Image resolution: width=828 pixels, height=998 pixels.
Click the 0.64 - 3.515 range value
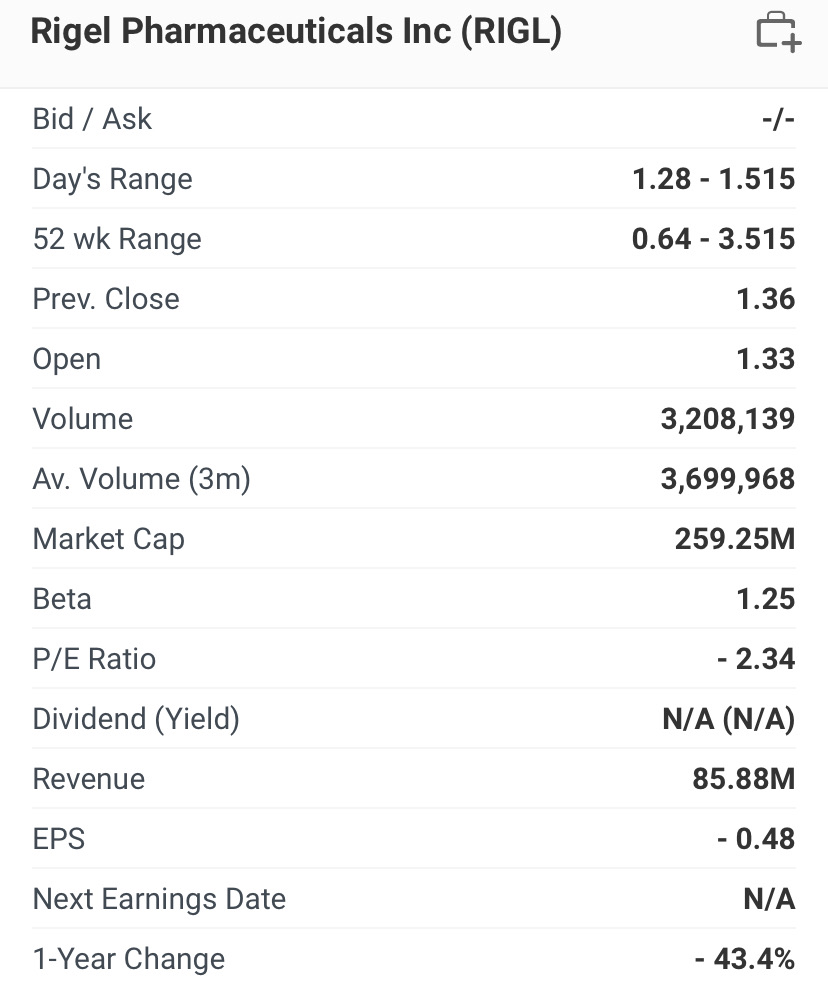click(x=713, y=239)
